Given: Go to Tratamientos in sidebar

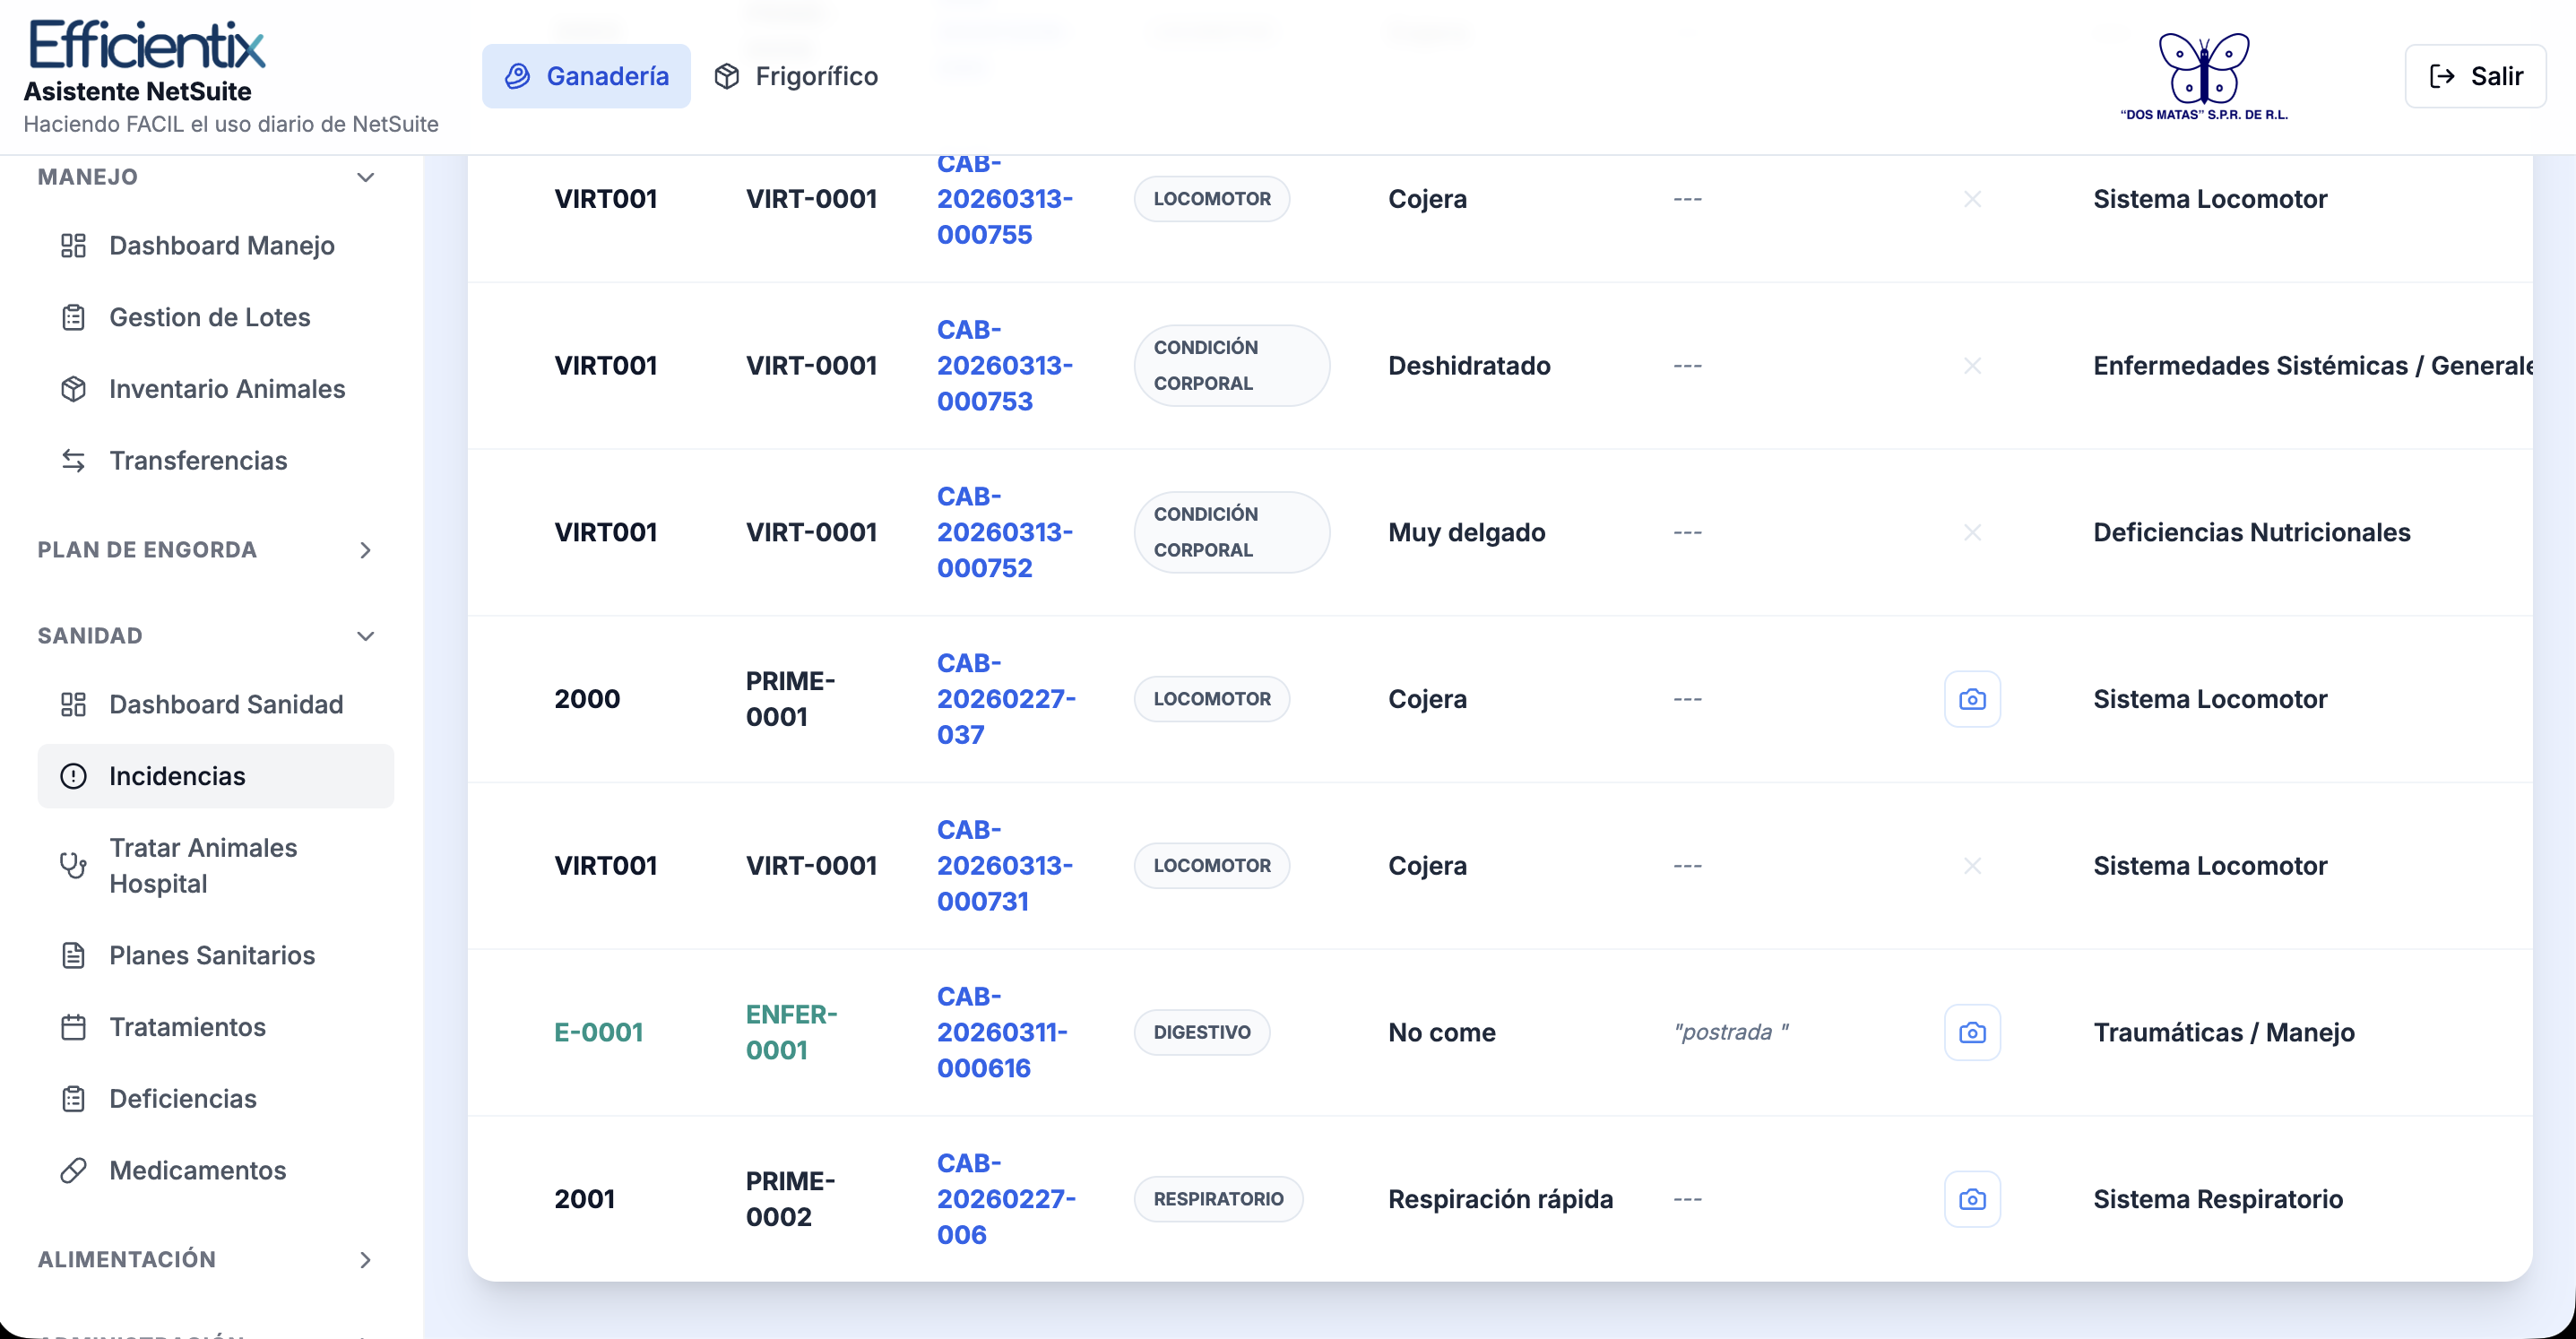Looking at the screenshot, I should pos(215,1027).
